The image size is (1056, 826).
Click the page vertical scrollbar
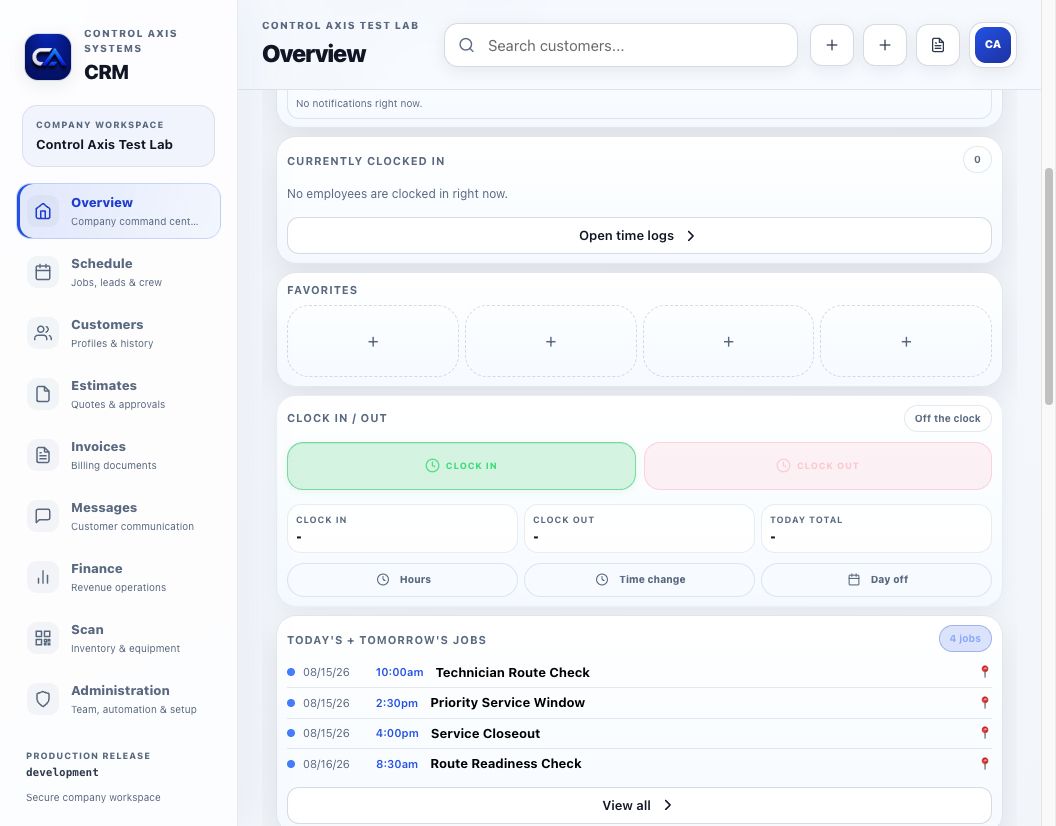tap(1049, 286)
